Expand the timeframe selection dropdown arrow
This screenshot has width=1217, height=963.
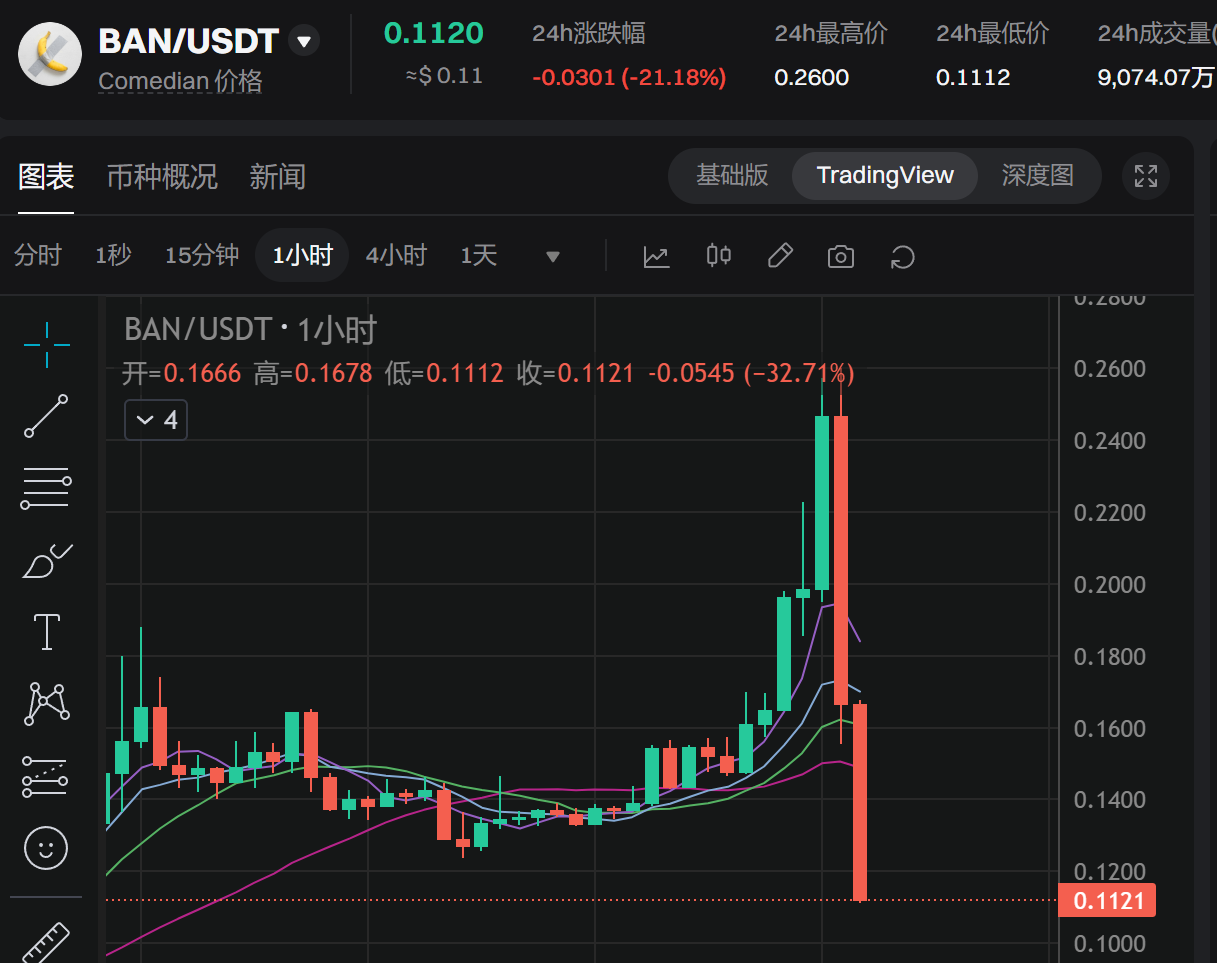point(552,256)
